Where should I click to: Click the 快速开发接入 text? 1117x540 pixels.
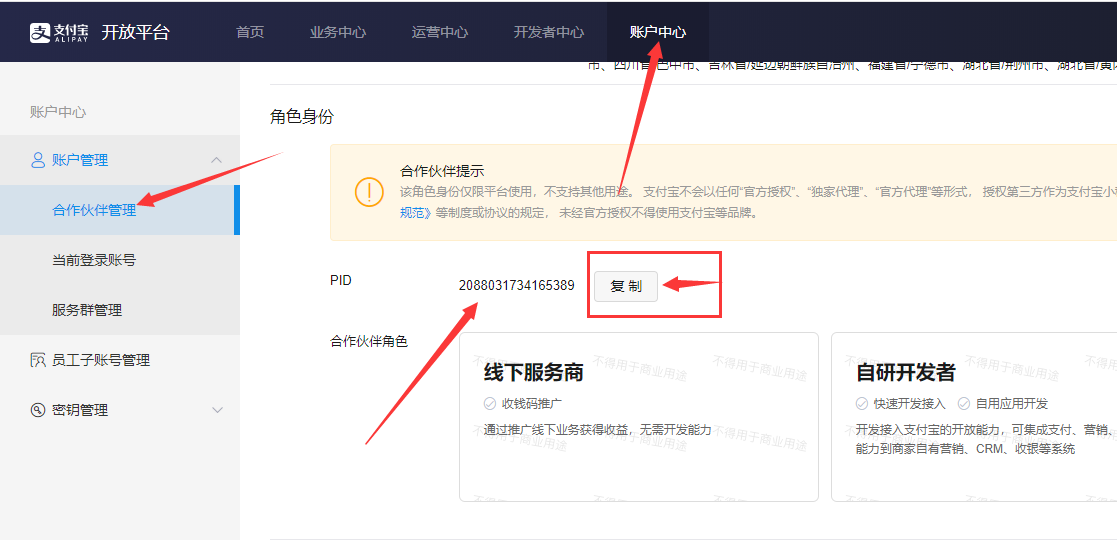pyautogui.click(x=910, y=404)
